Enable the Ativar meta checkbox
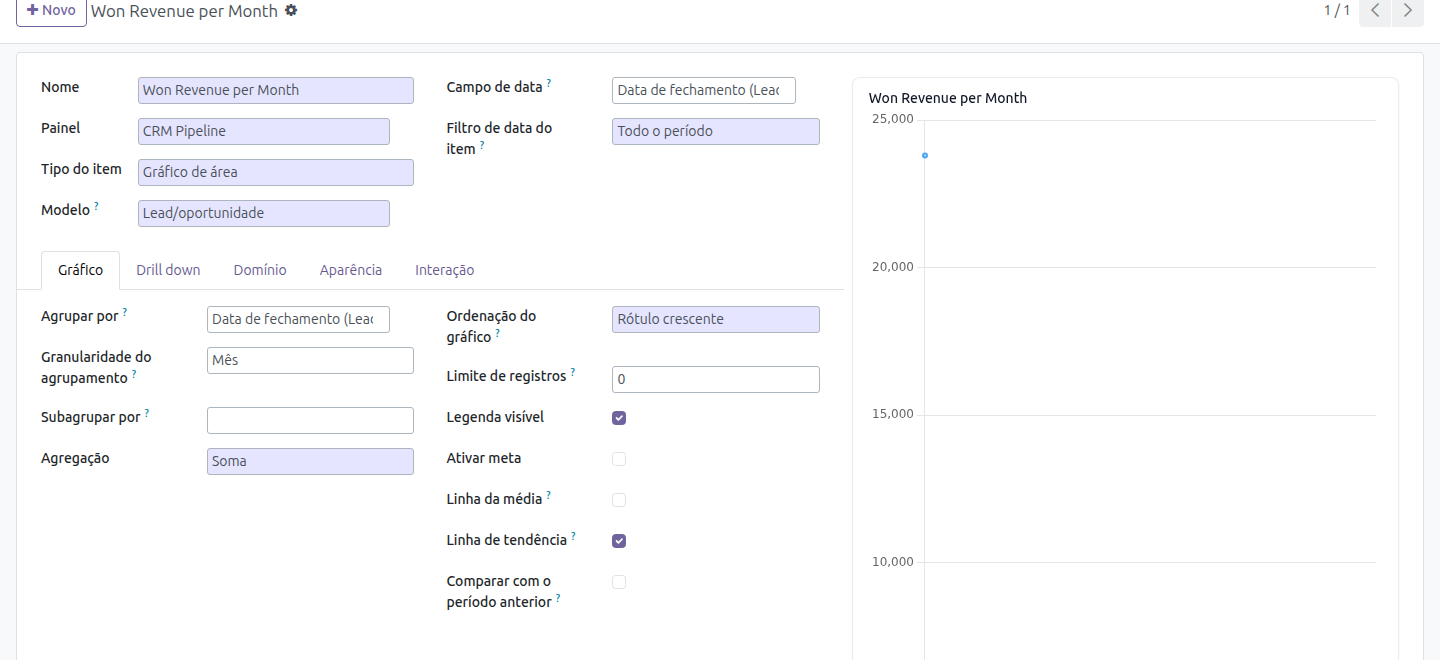The image size is (1440, 660). click(619, 459)
